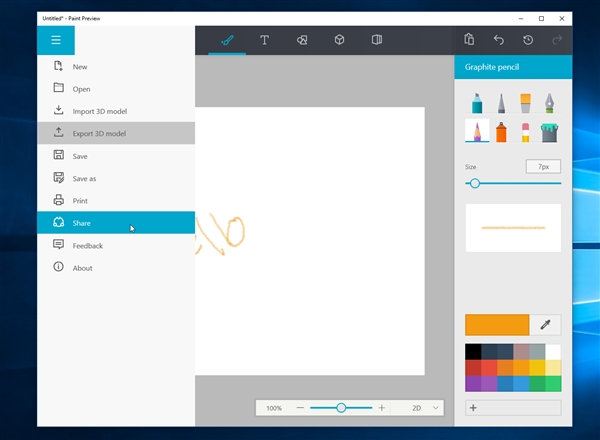The width and height of the screenshot is (600, 440).
Task: Select the Text tool in top toolbar
Action: pos(264,40)
